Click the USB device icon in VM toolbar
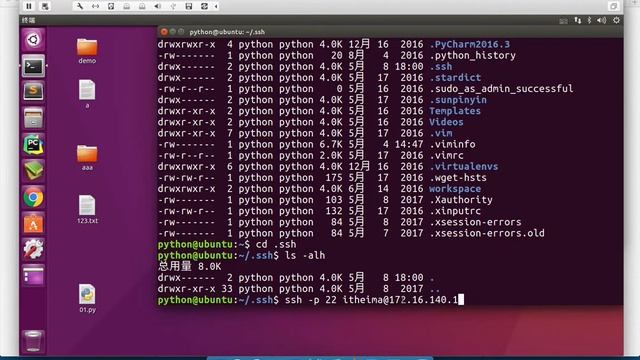 coord(173,6)
